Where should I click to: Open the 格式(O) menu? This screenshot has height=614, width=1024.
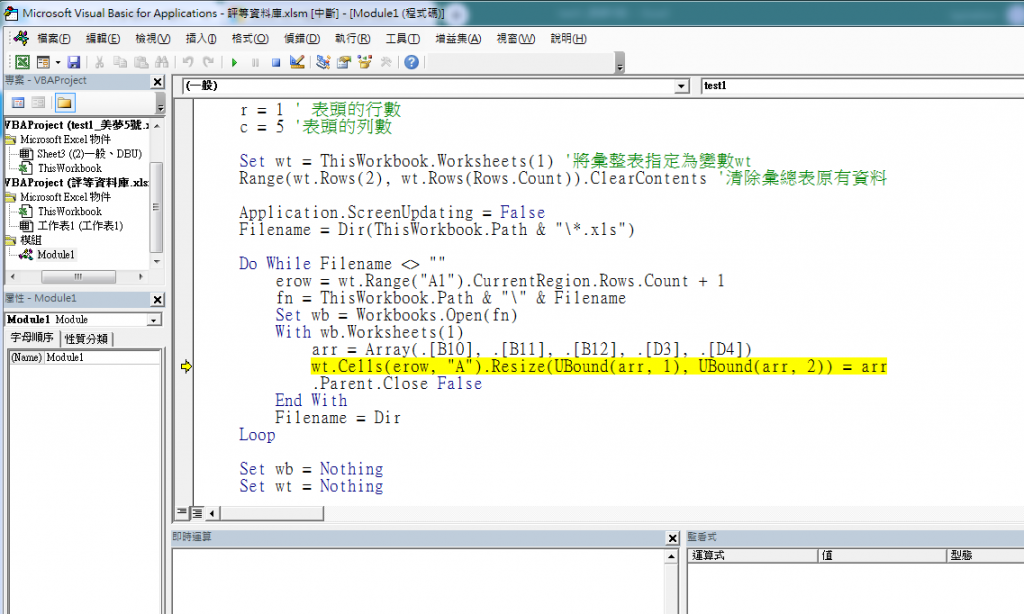pyautogui.click(x=250, y=39)
